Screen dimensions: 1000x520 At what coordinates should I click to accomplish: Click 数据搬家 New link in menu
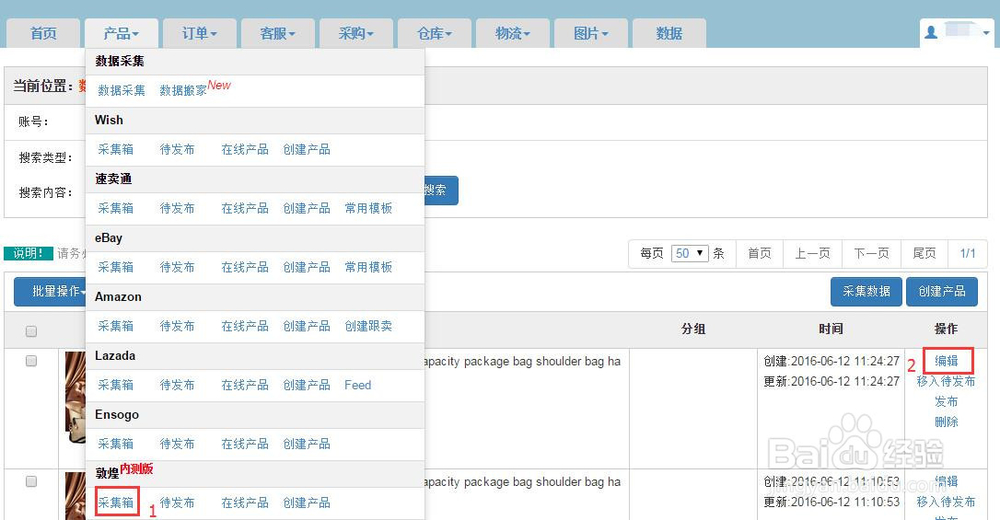tap(195, 89)
